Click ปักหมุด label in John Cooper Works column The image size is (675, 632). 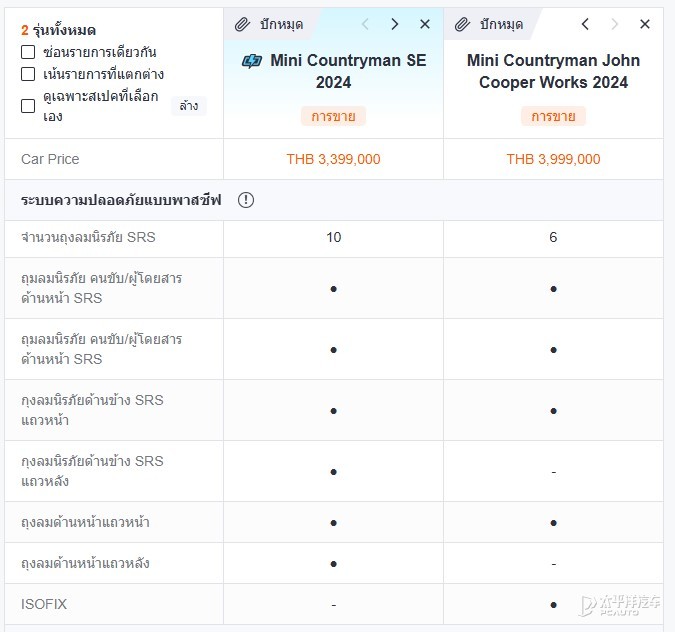(502, 25)
